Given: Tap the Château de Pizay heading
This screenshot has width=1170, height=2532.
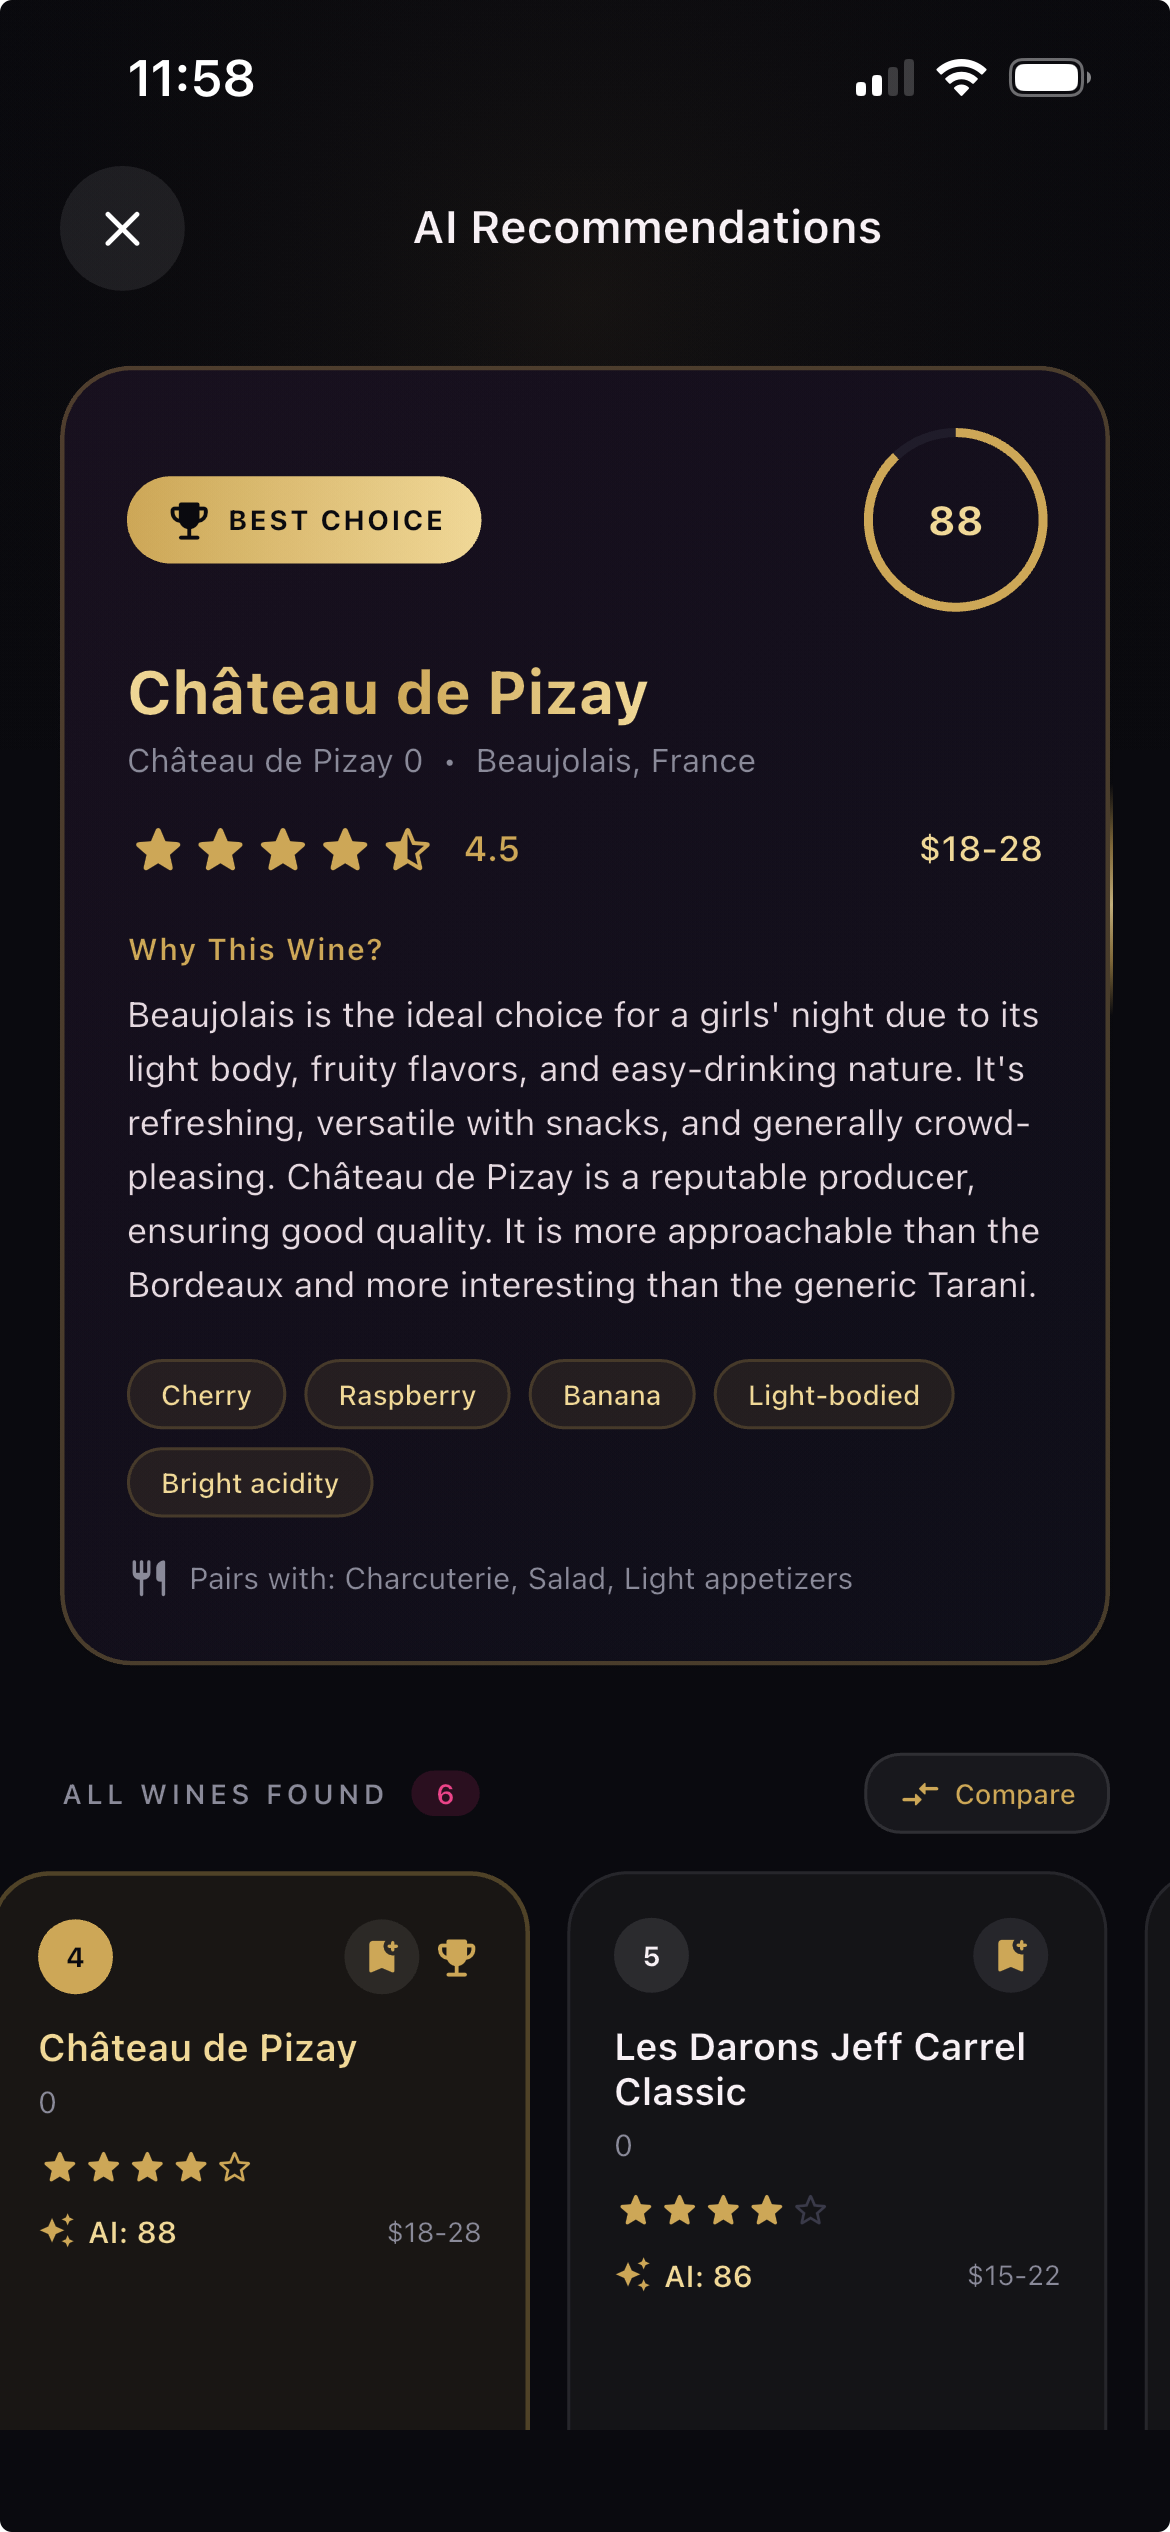Looking at the screenshot, I should point(388,693).
